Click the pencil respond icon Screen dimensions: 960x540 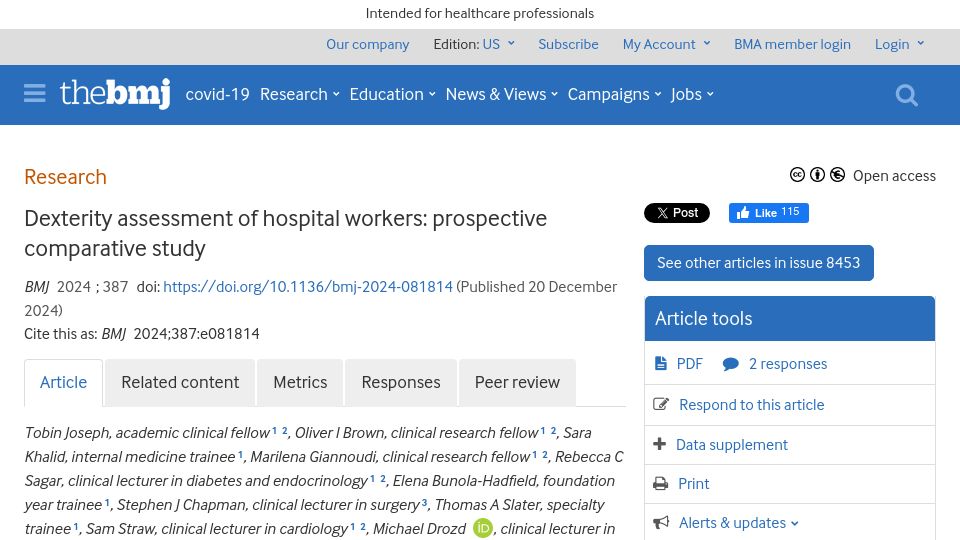tap(661, 404)
